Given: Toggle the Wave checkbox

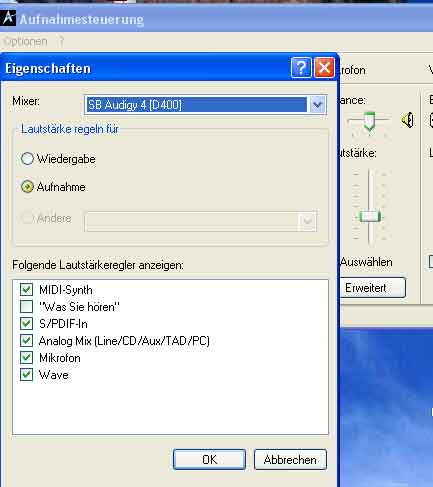Looking at the screenshot, I should (x=26, y=374).
